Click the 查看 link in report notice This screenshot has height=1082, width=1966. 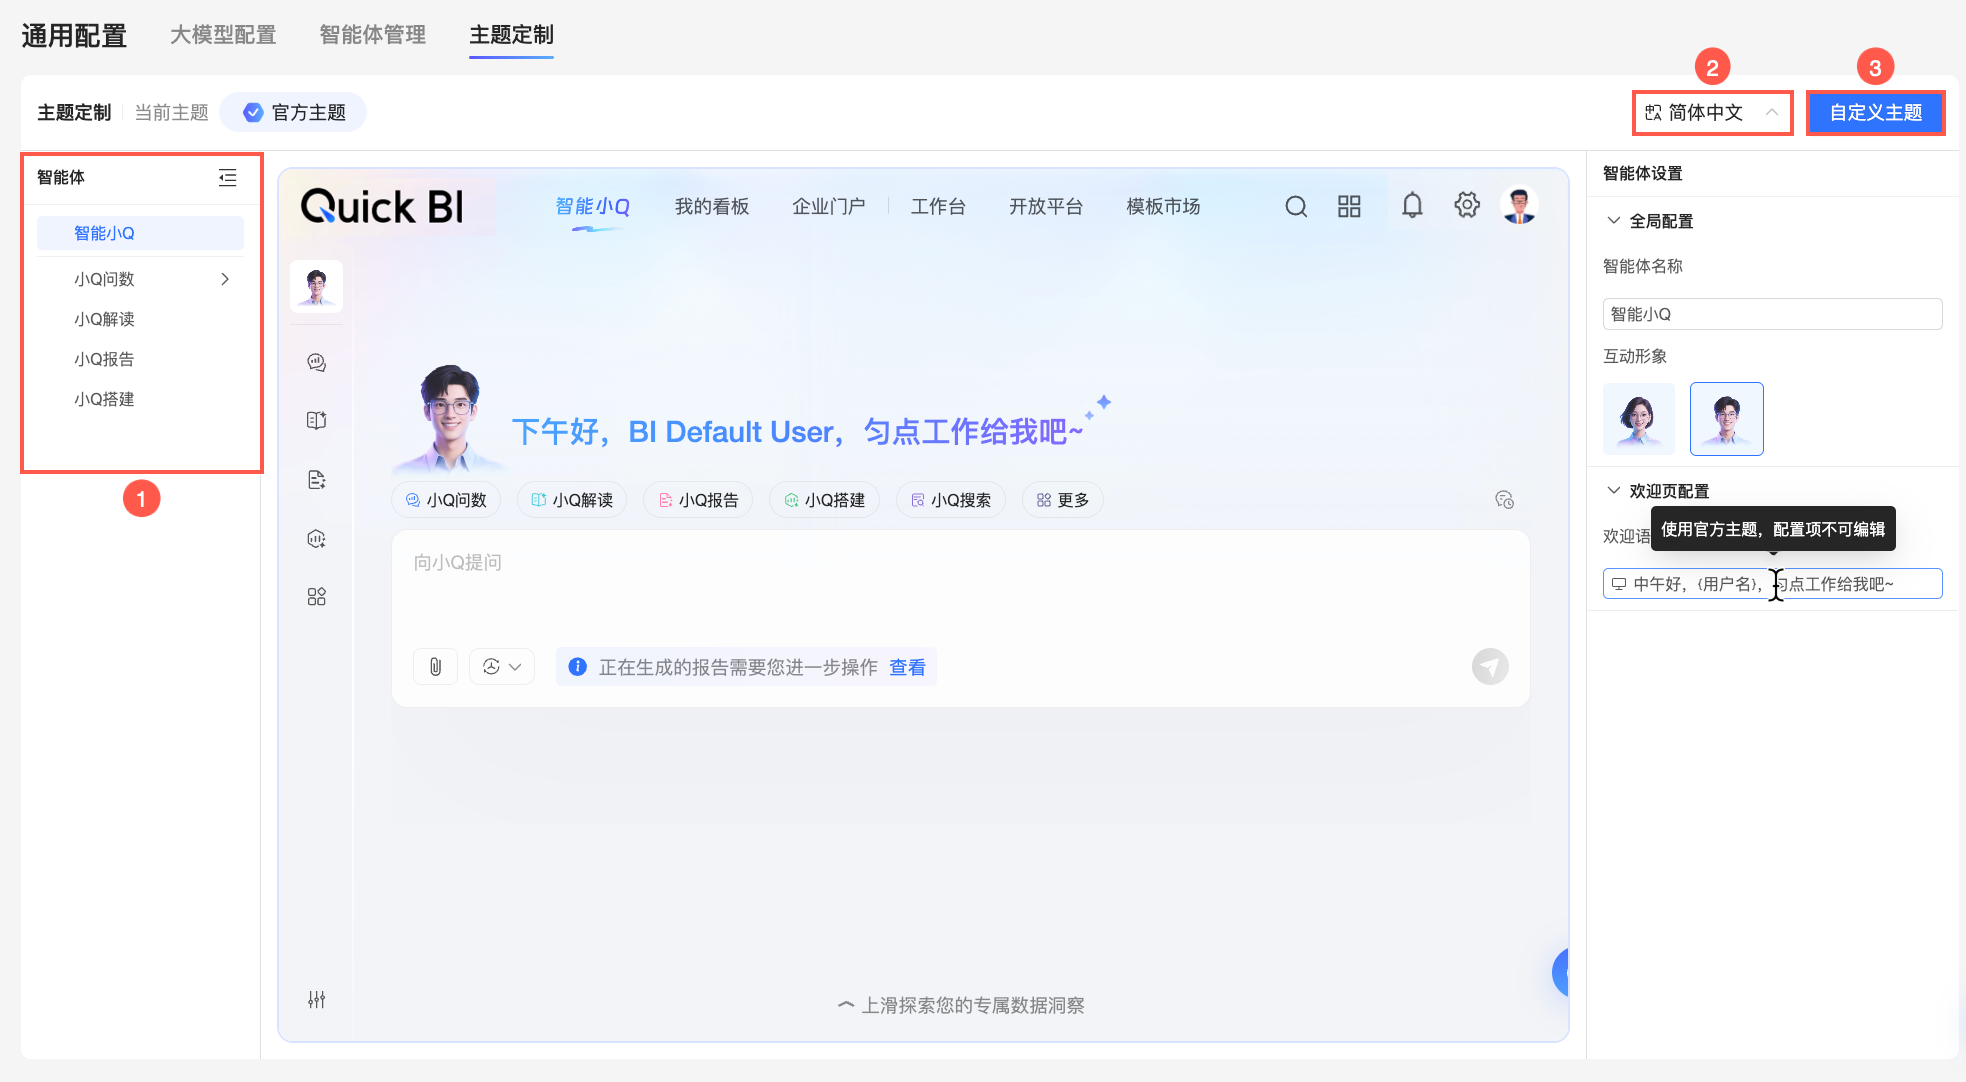point(907,667)
